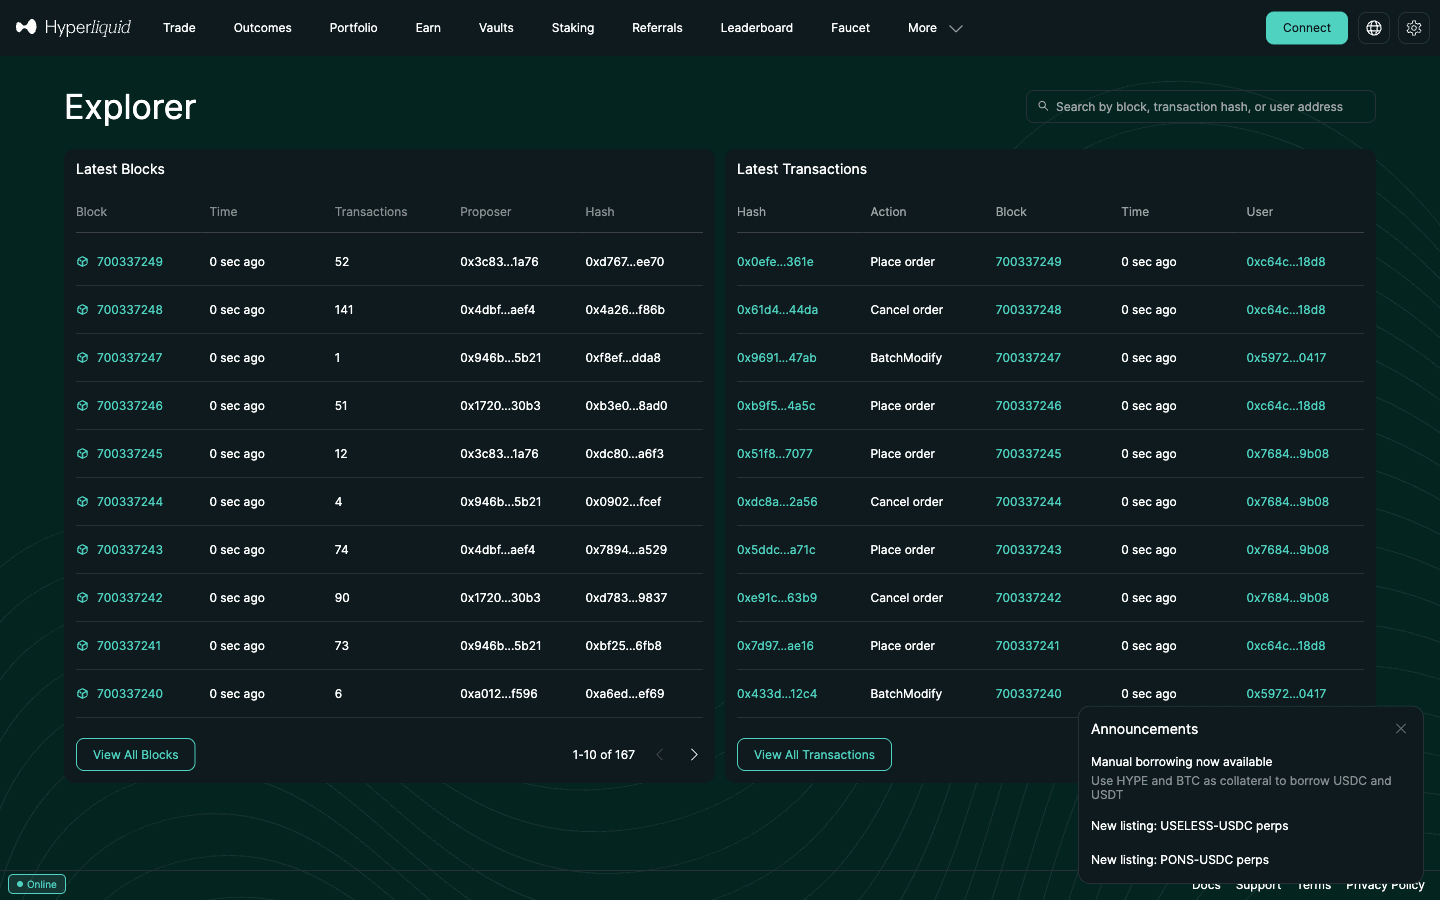Expand the More menu

[x=935, y=28]
